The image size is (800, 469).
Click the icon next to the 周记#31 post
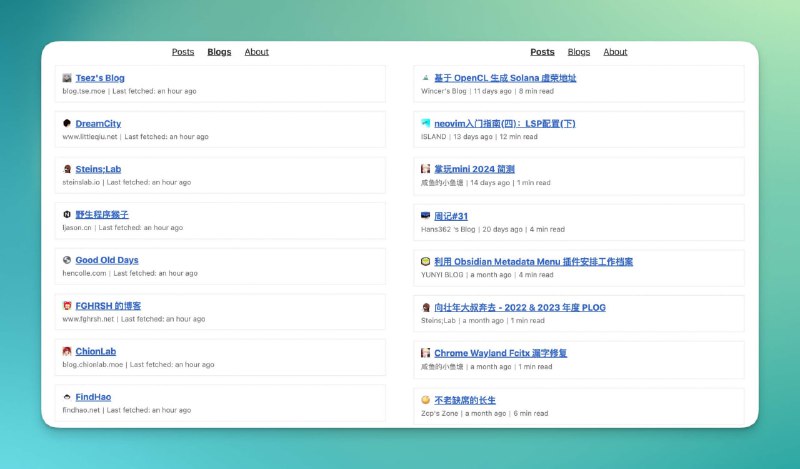426,215
